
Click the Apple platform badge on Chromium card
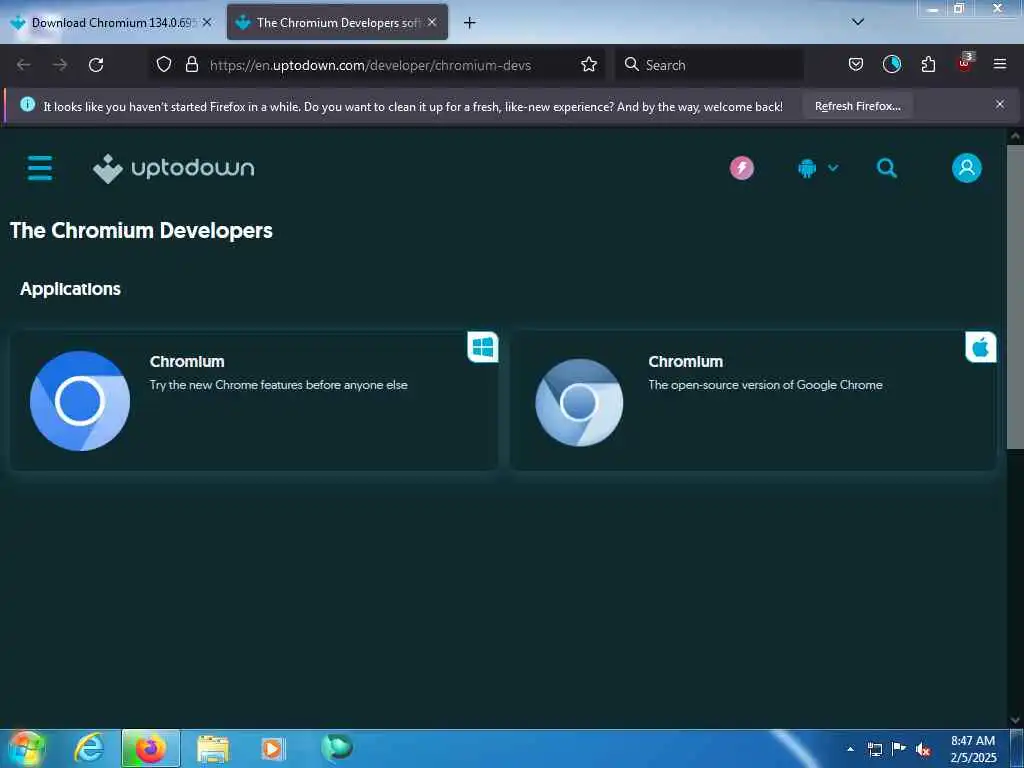coord(981,347)
